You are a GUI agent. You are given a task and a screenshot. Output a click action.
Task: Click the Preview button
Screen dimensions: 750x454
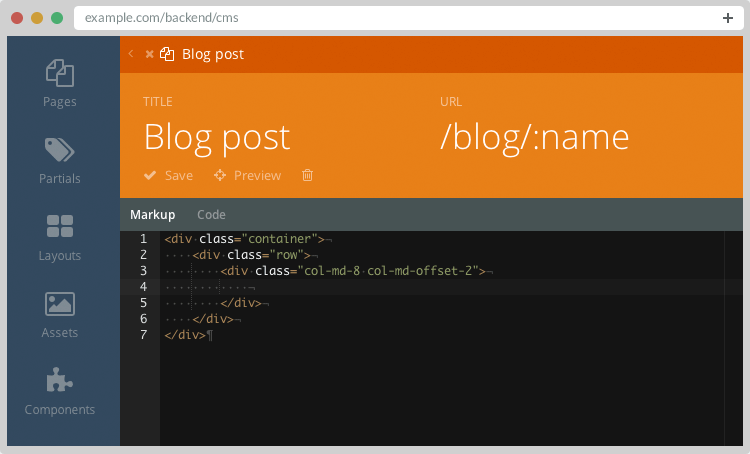[x=247, y=175]
